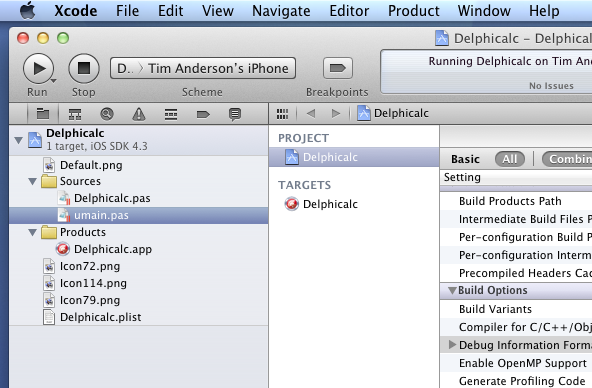Open the Help menu
This screenshot has width=592, height=388.
tap(544, 11)
